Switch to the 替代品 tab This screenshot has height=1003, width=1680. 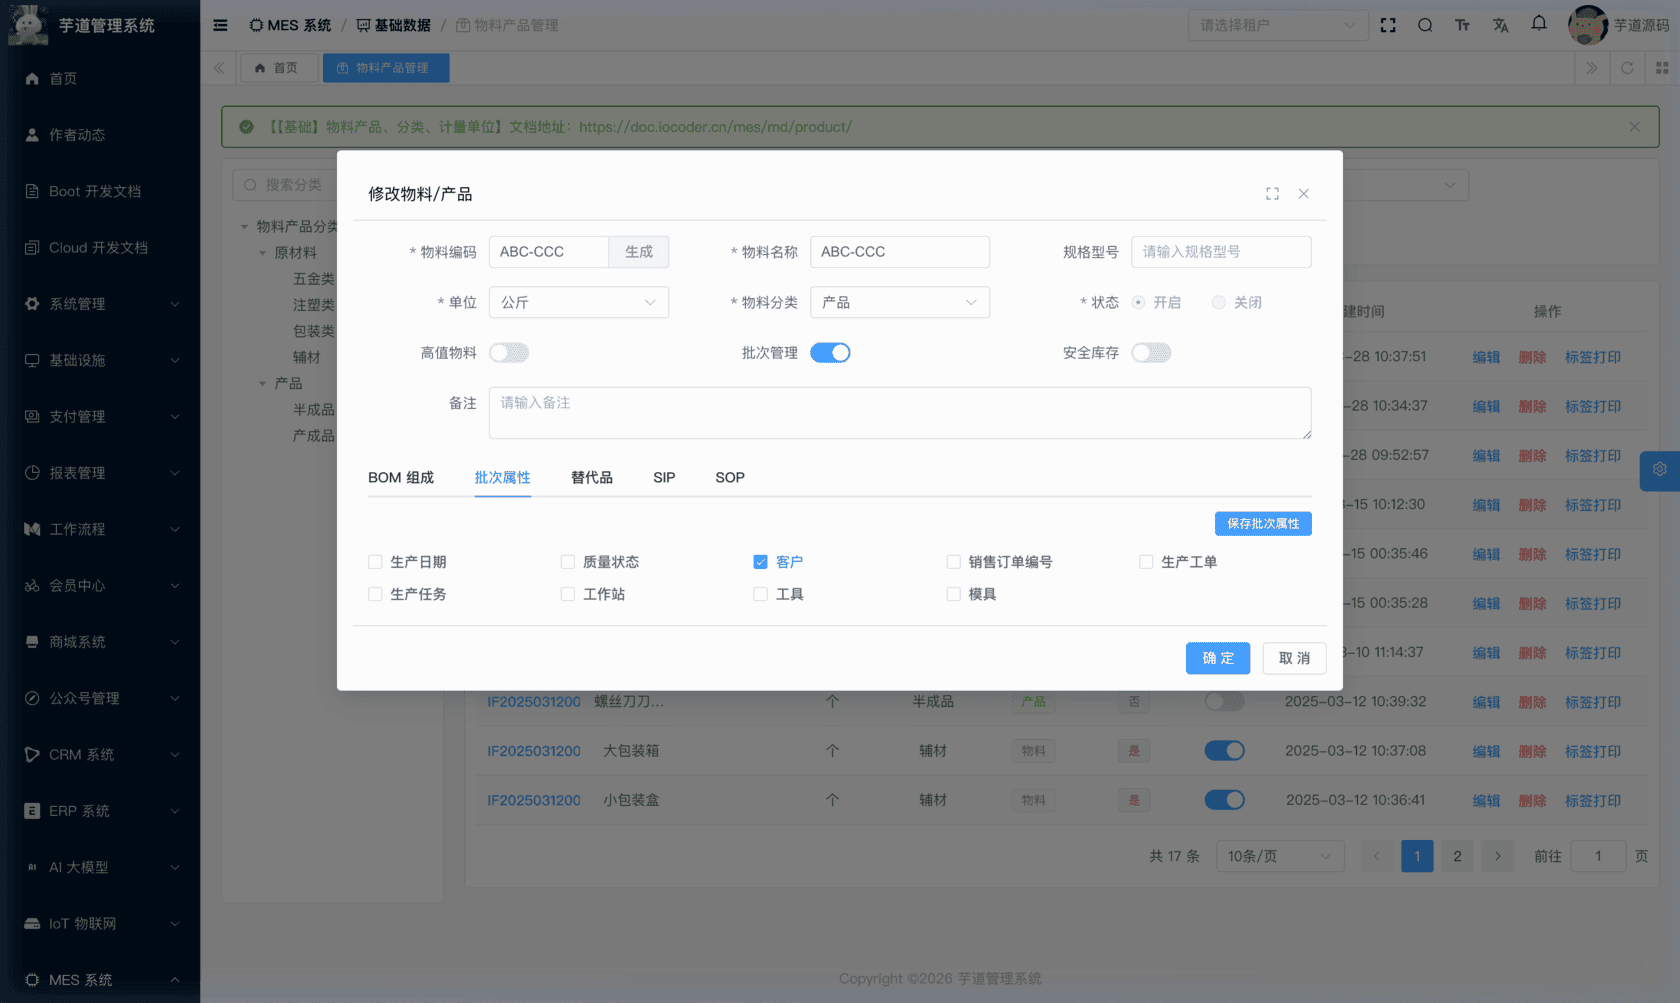(x=592, y=478)
